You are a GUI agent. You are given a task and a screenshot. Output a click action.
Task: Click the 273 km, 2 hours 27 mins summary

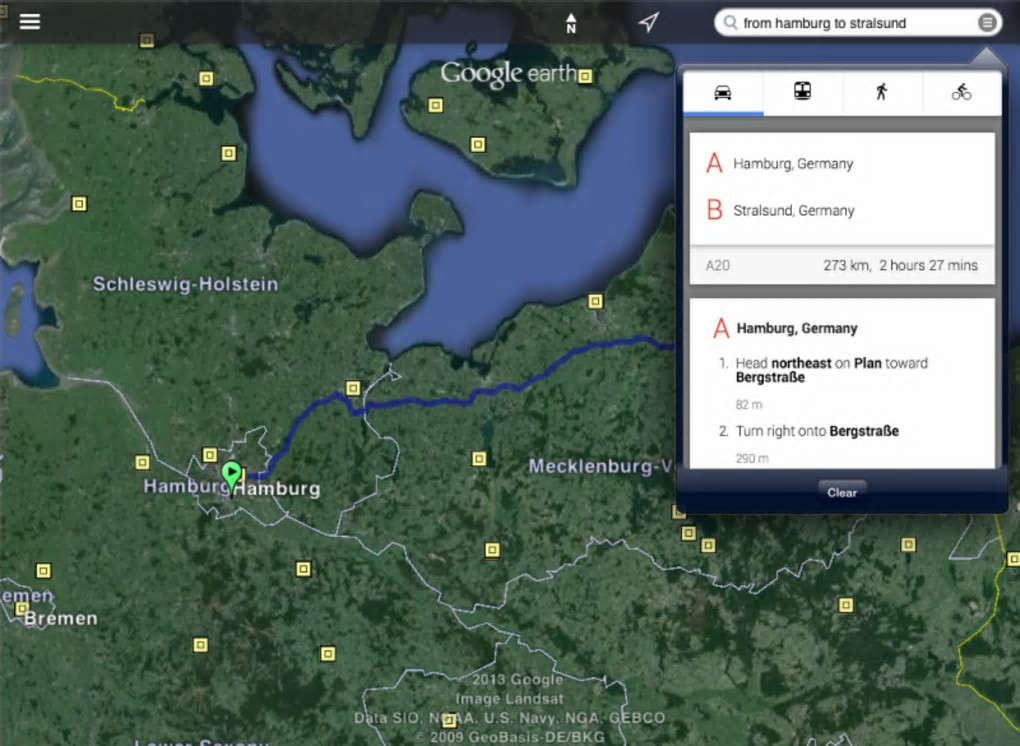pyautogui.click(x=900, y=265)
